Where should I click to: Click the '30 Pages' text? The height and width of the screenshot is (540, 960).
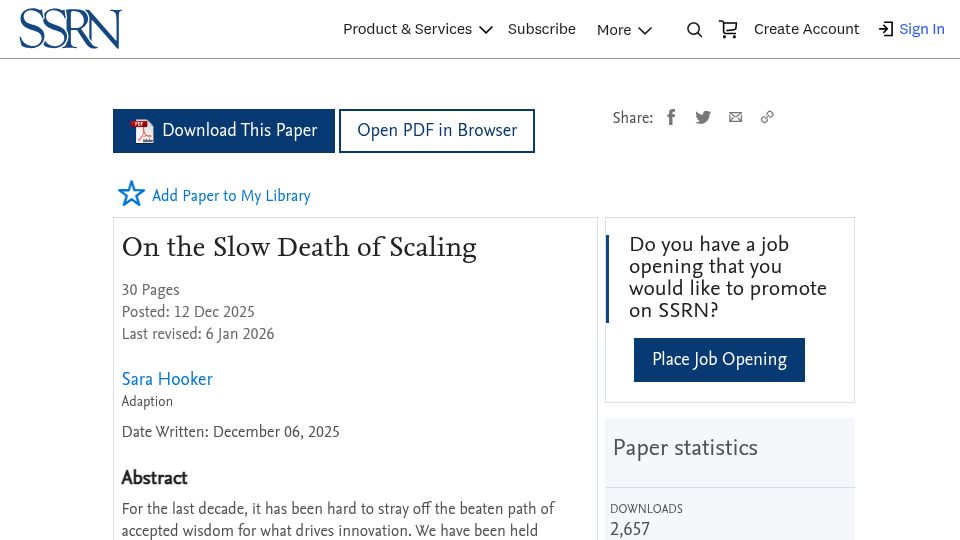(x=151, y=290)
